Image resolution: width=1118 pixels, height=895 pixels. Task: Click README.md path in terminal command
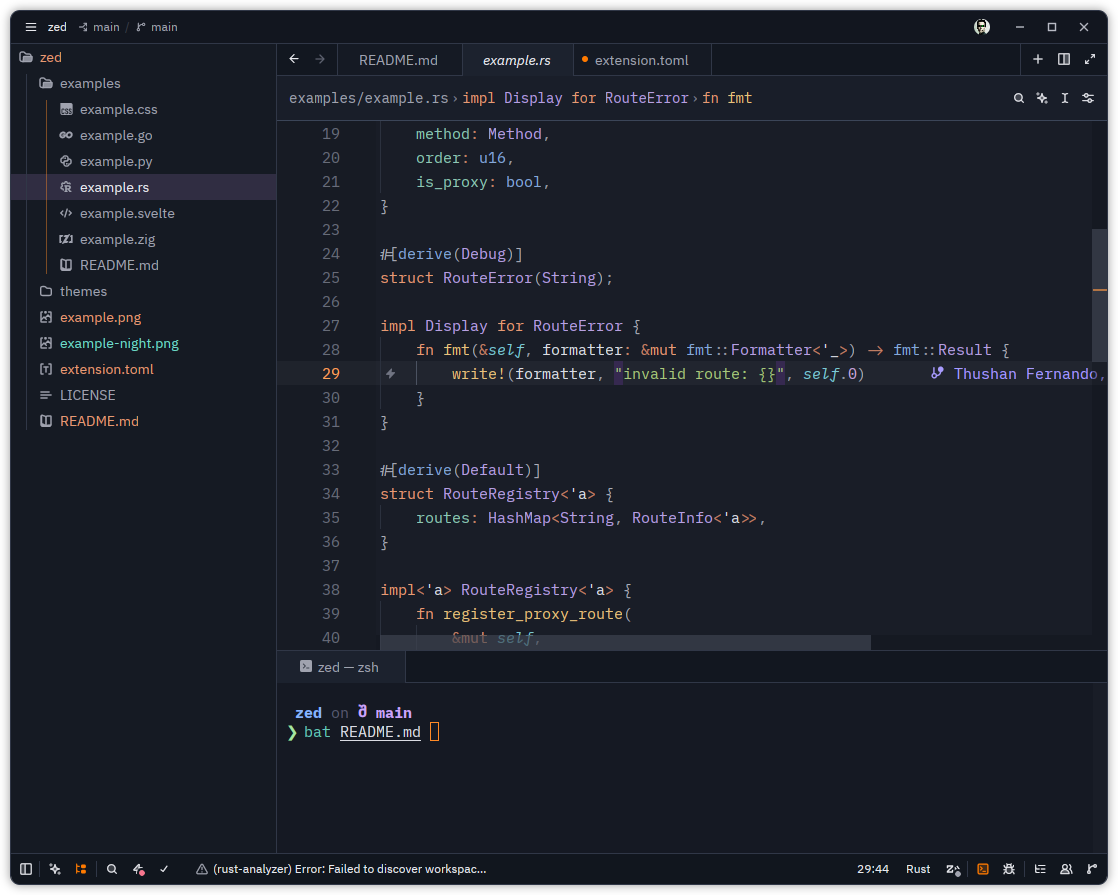(x=380, y=732)
